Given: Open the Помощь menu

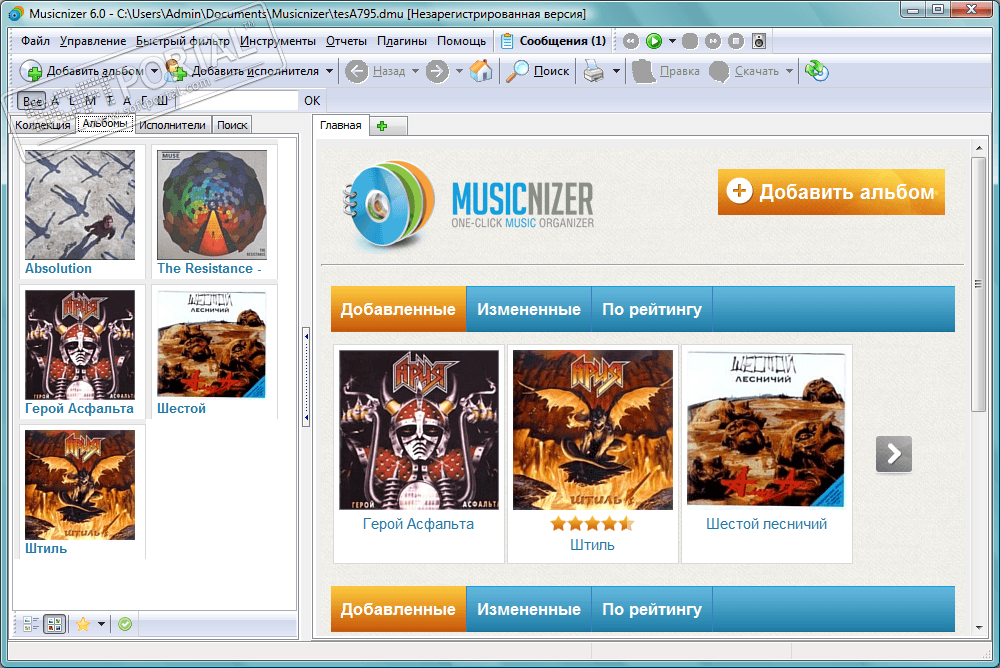Looking at the screenshot, I should (x=461, y=41).
